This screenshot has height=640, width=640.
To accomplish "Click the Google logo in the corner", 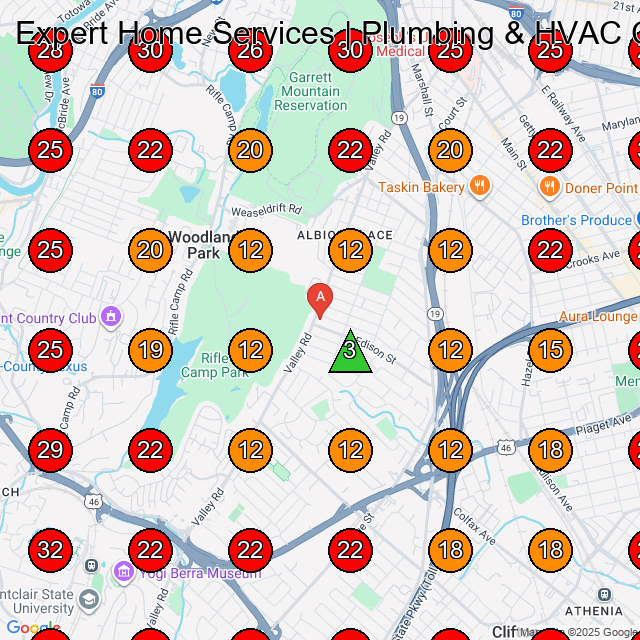I will pos(33,628).
